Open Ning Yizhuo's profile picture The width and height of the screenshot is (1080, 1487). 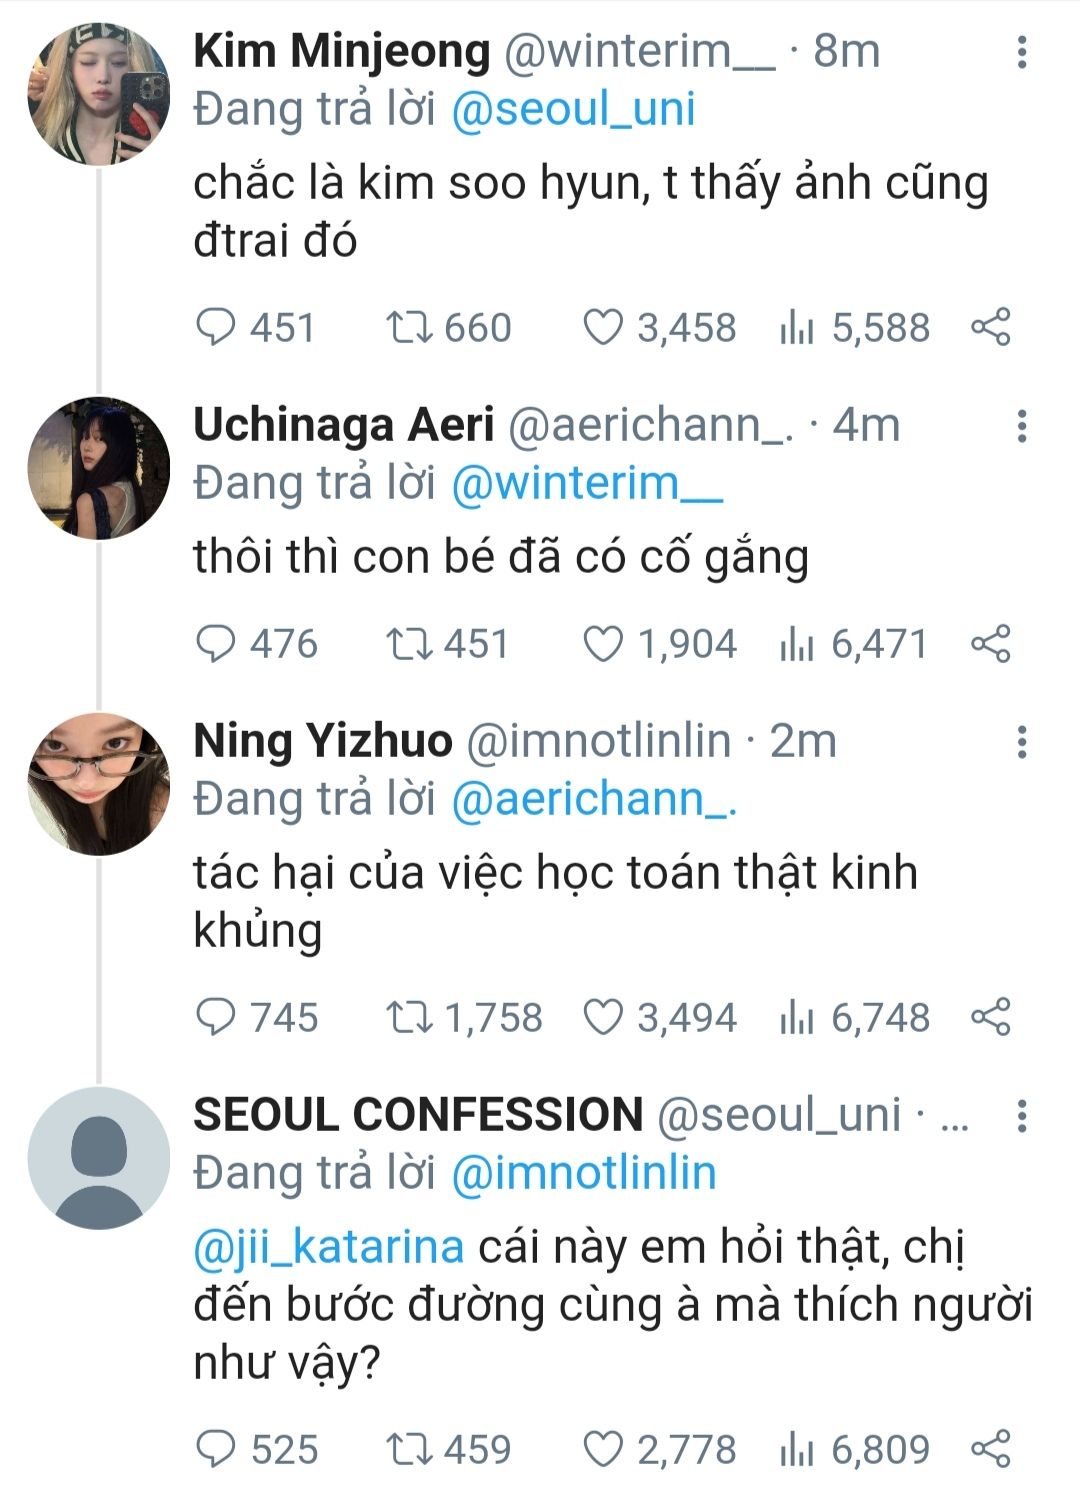click(98, 784)
